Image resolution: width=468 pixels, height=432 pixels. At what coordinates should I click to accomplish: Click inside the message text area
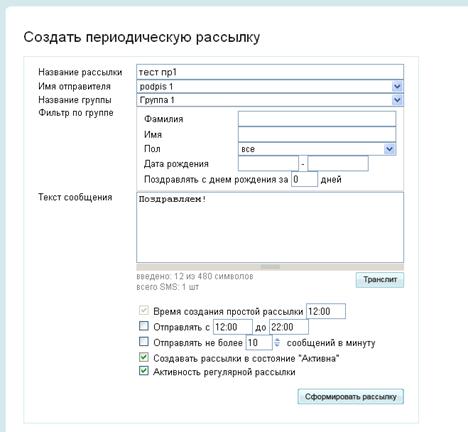(x=270, y=227)
